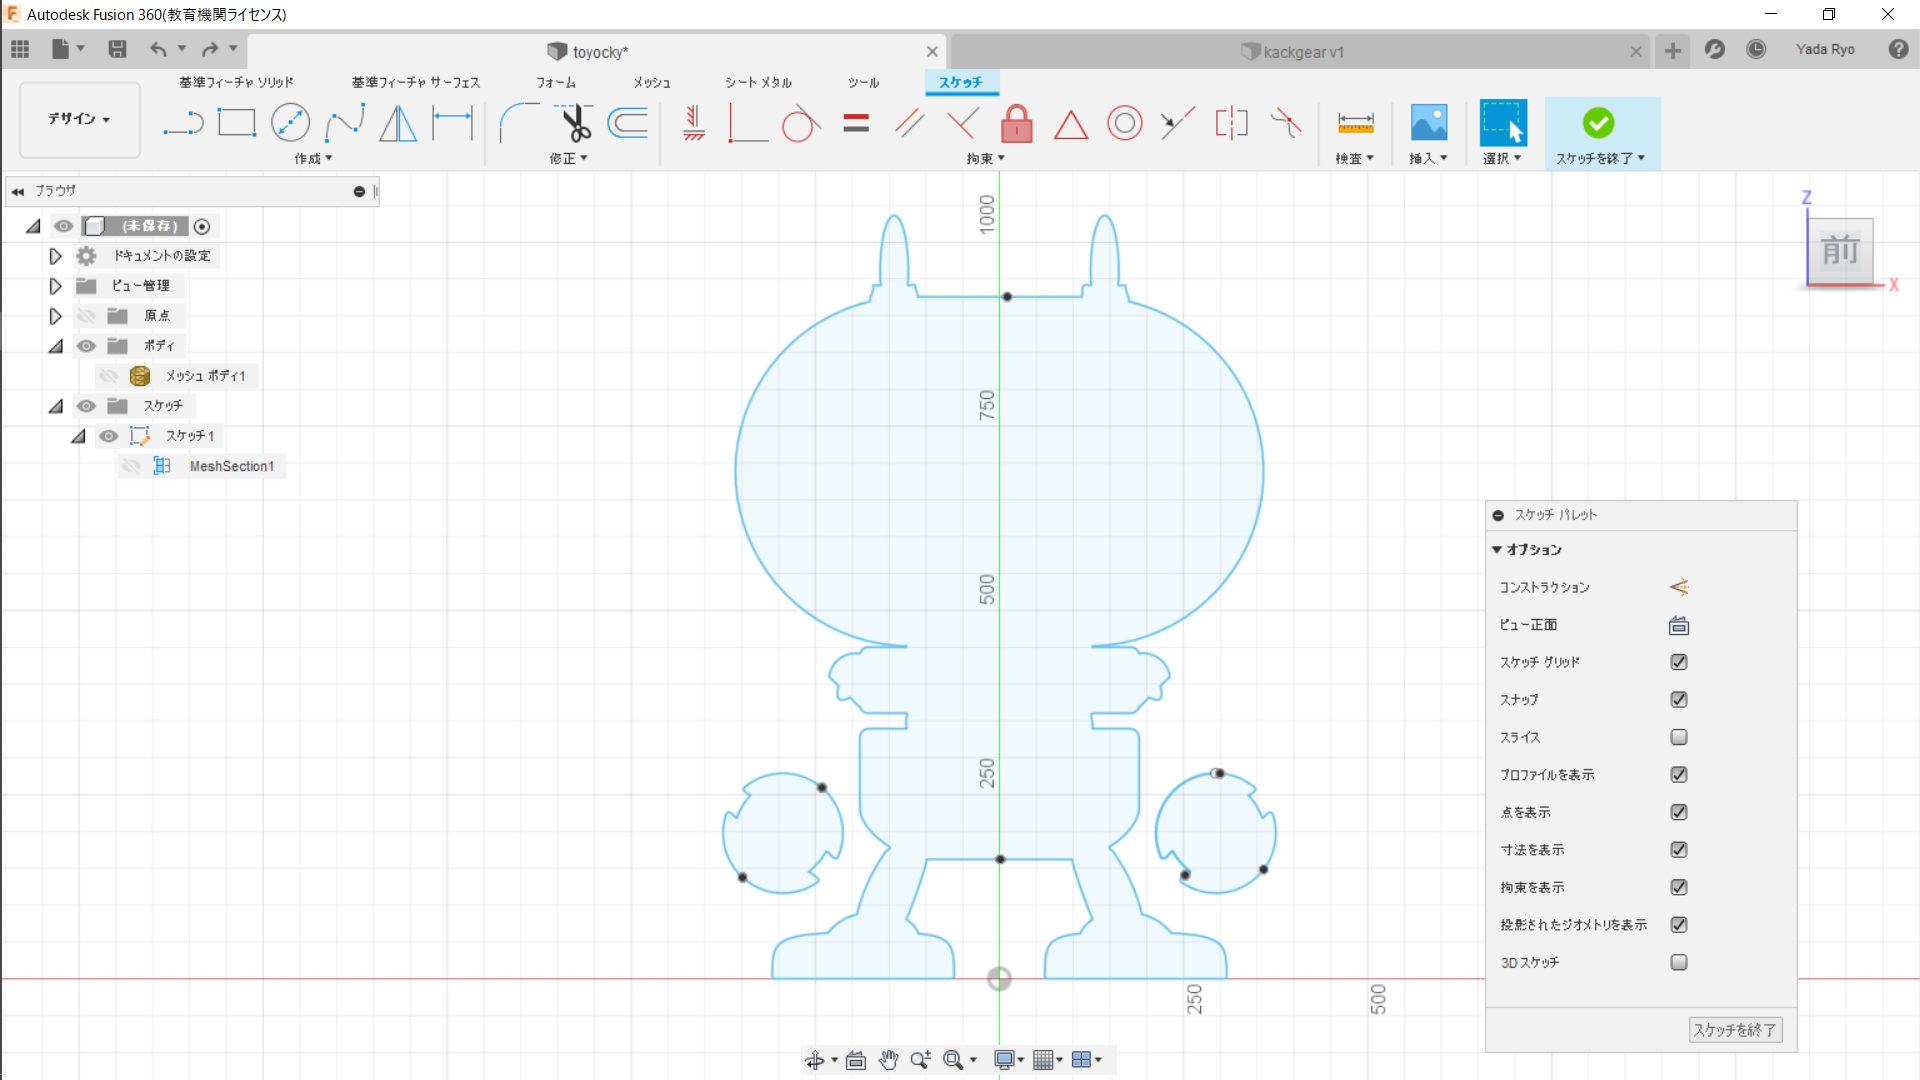Open the デザイン workspace dropdown
This screenshot has height=1080, width=1920.
(x=79, y=119)
